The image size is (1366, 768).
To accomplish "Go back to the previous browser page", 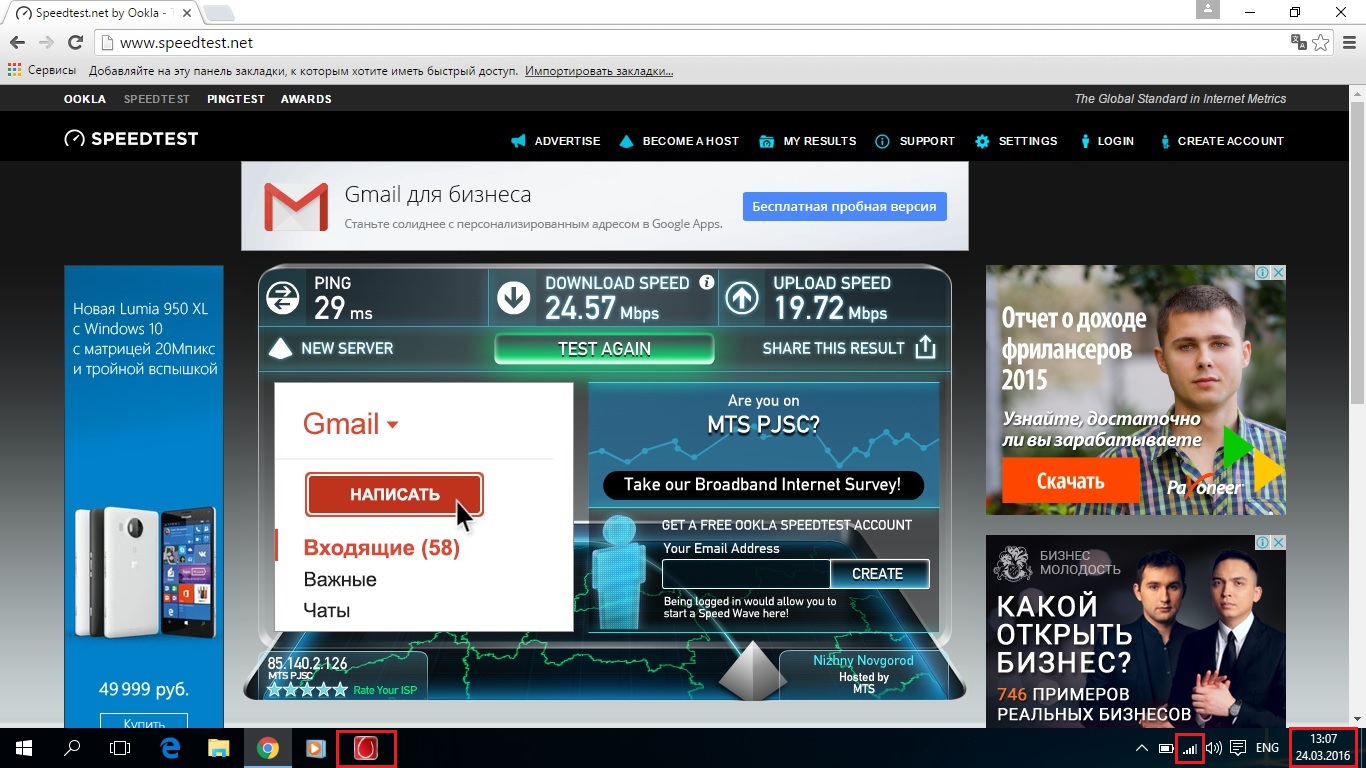I will [17, 43].
